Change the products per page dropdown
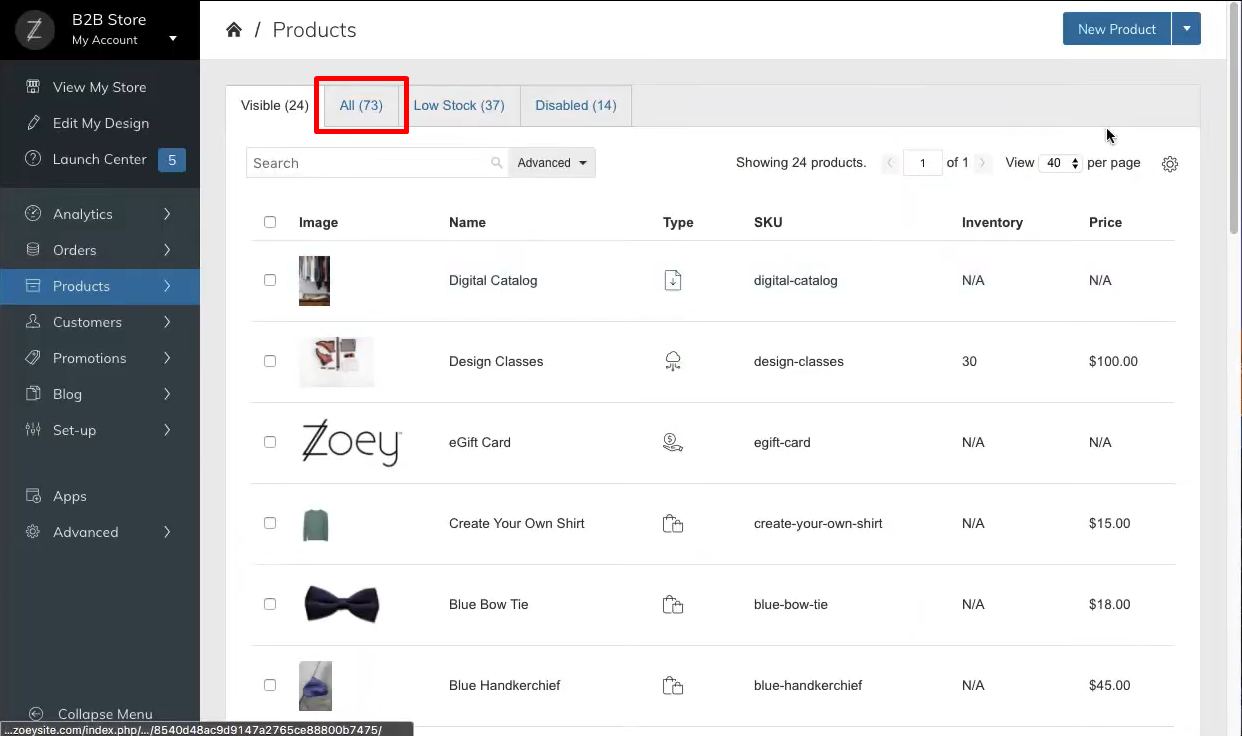1242x736 pixels. click(1059, 162)
